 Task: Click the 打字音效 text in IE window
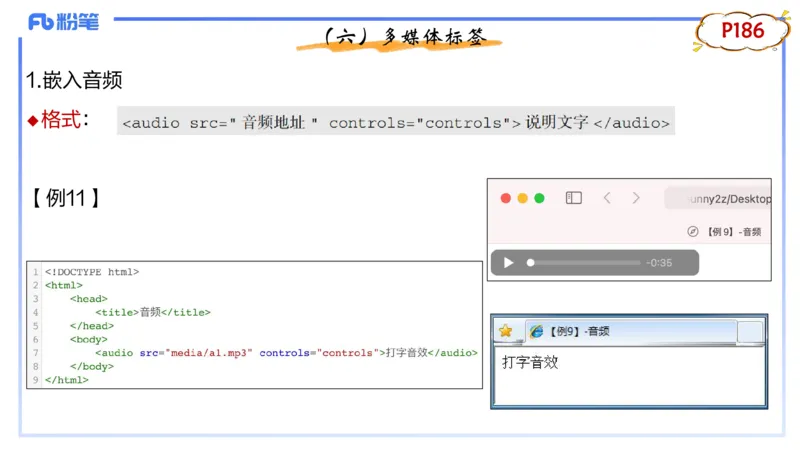(x=530, y=362)
